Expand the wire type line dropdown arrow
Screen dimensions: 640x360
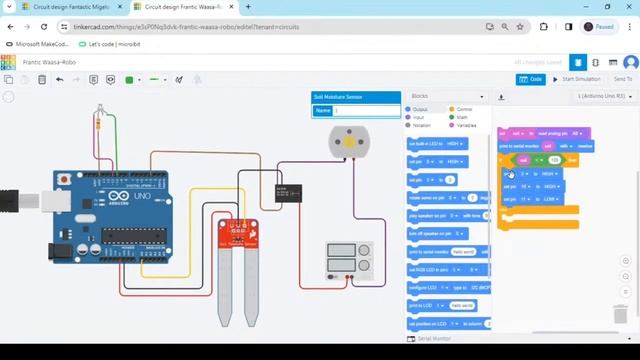click(x=165, y=80)
